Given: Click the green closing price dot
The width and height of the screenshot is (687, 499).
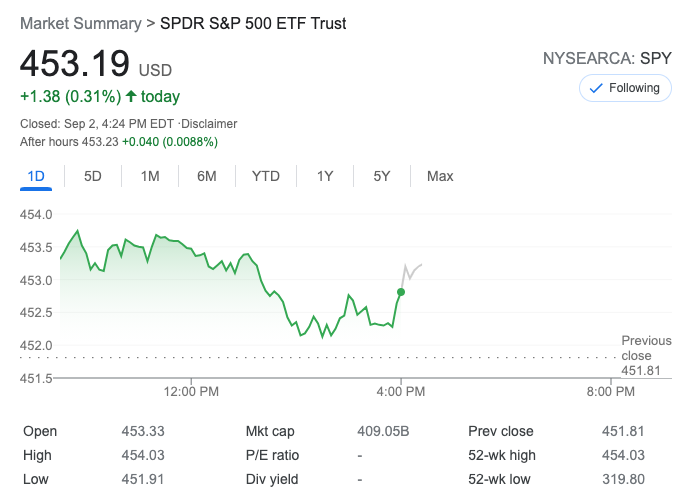Looking at the screenshot, I should 401,291.
